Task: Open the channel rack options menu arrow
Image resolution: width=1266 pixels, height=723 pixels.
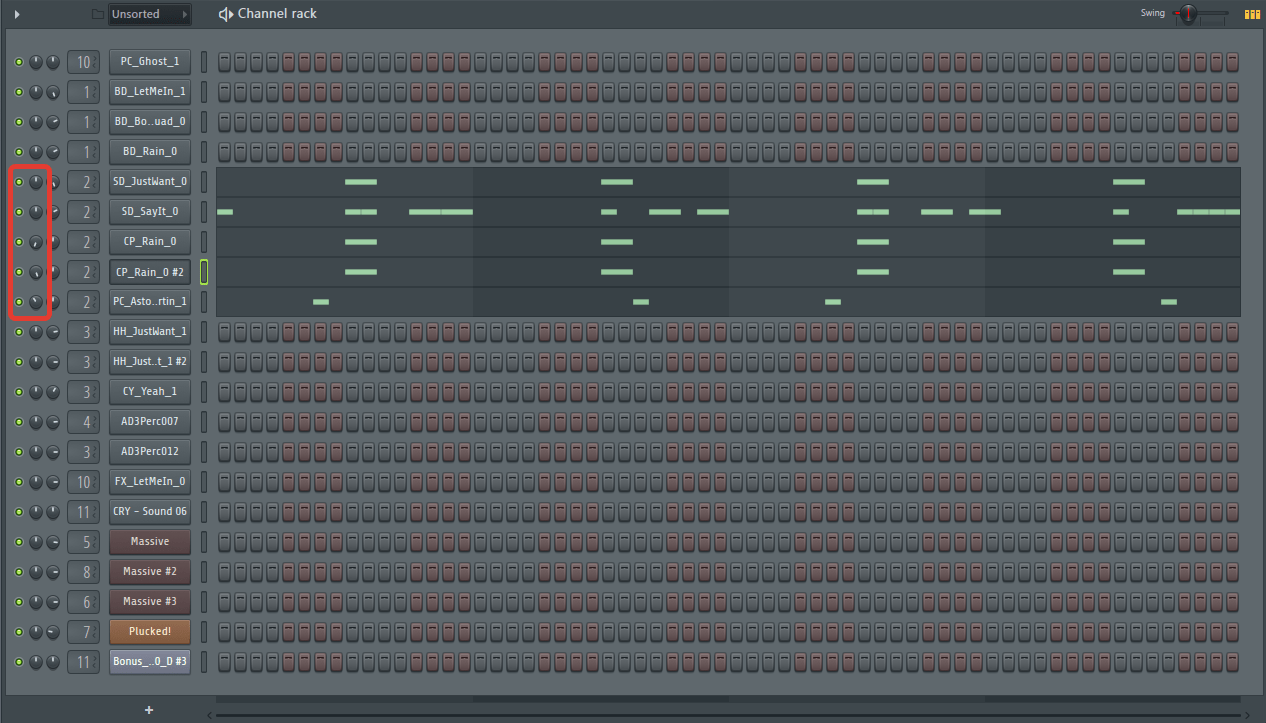Action: tap(17, 14)
